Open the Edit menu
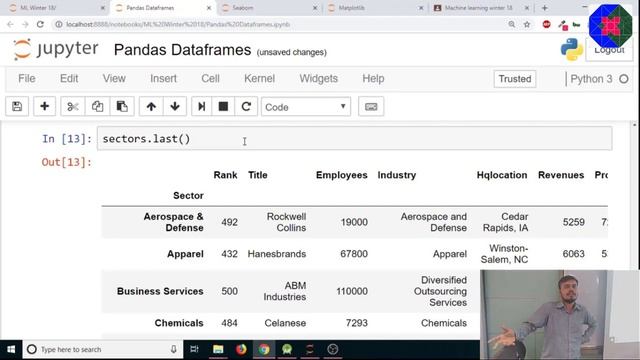Viewport: 640px width, 360px height. (69, 78)
